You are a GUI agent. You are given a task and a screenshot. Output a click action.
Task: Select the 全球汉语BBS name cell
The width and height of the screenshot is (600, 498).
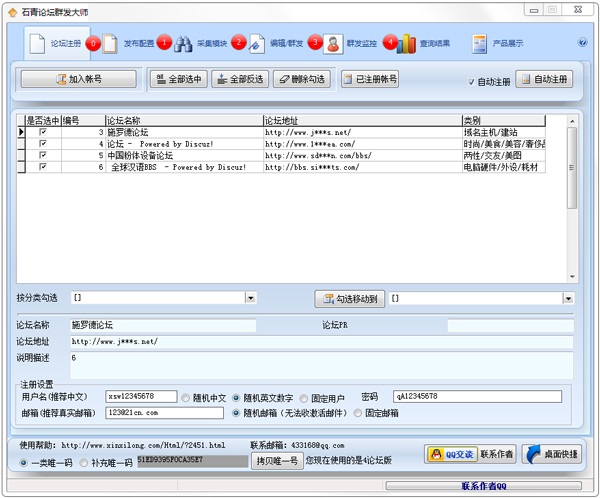coord(184,167)
